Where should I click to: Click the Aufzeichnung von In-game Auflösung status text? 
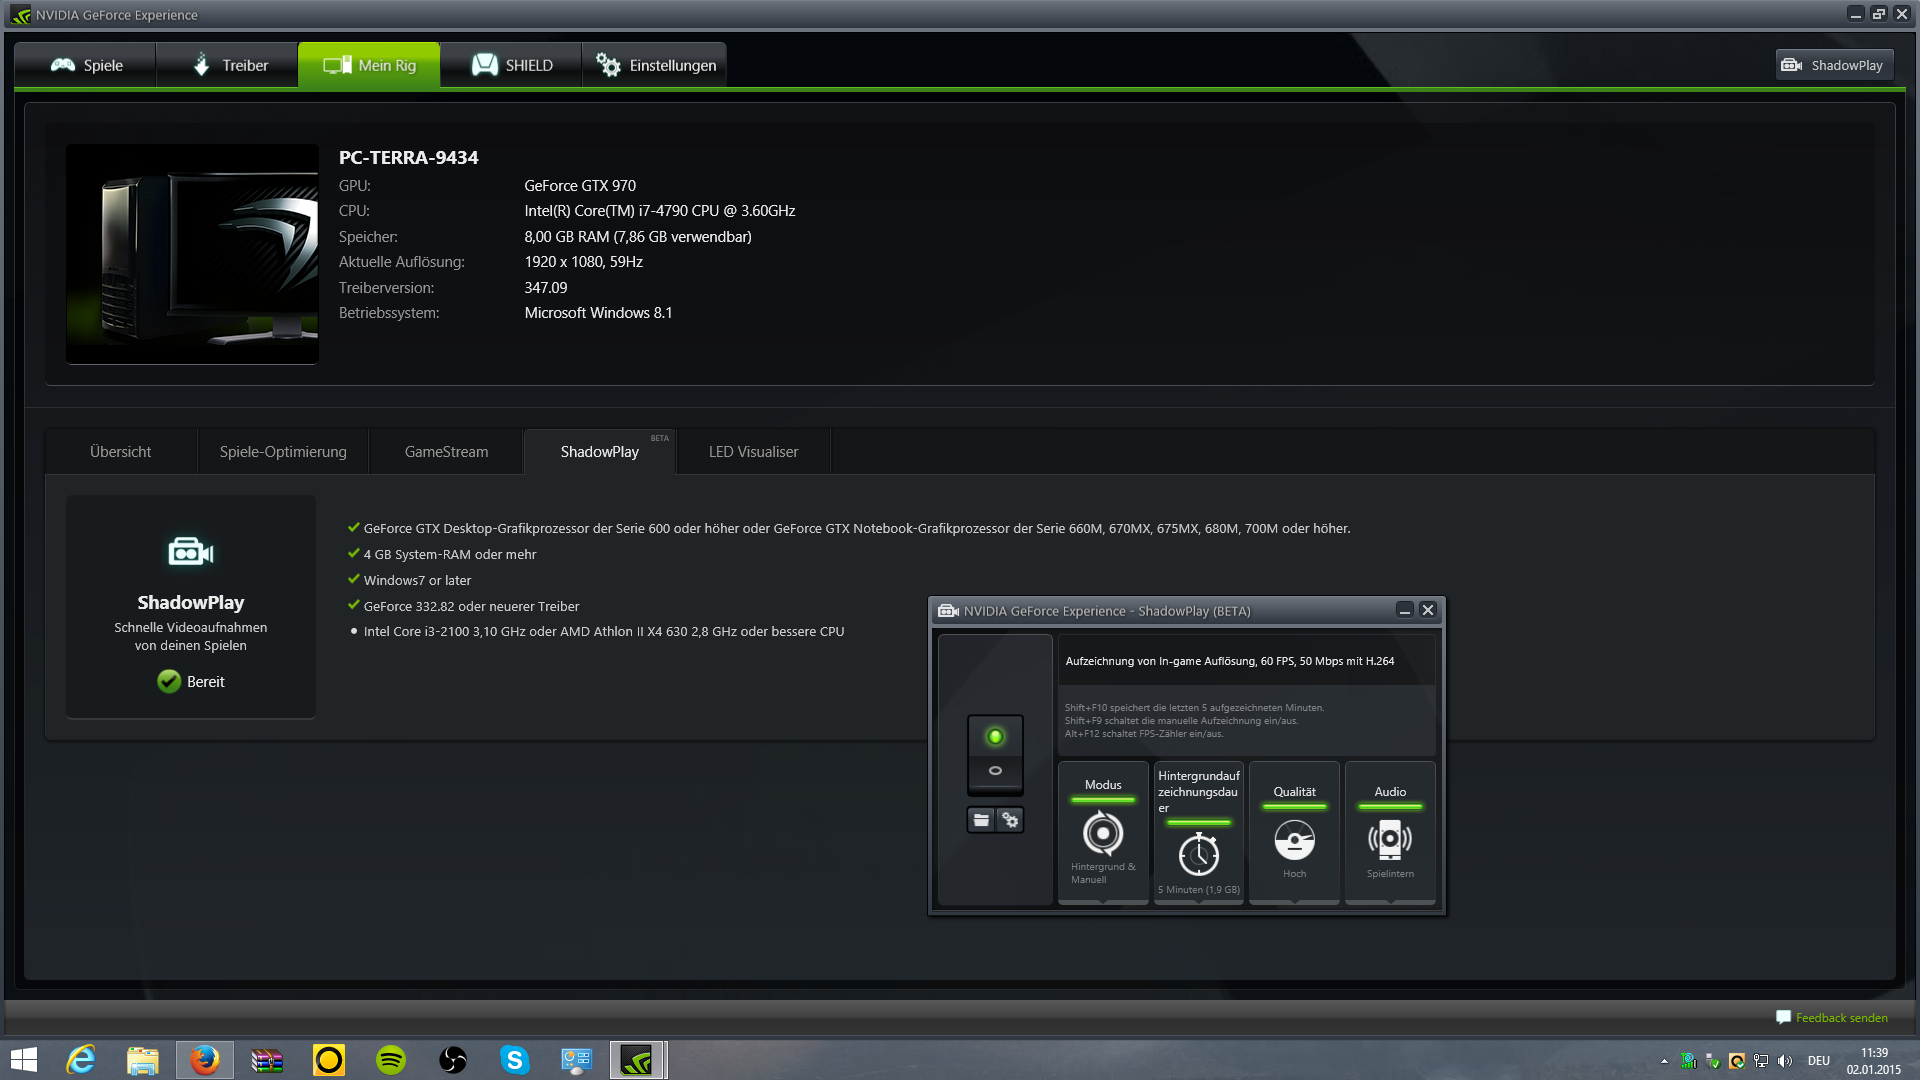tap(1229, 661)
